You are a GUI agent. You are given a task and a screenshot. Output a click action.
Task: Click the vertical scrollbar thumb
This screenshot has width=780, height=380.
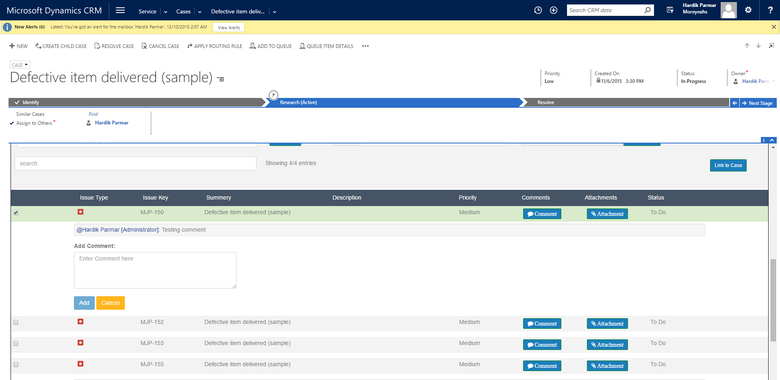click(x=773, y=299)
